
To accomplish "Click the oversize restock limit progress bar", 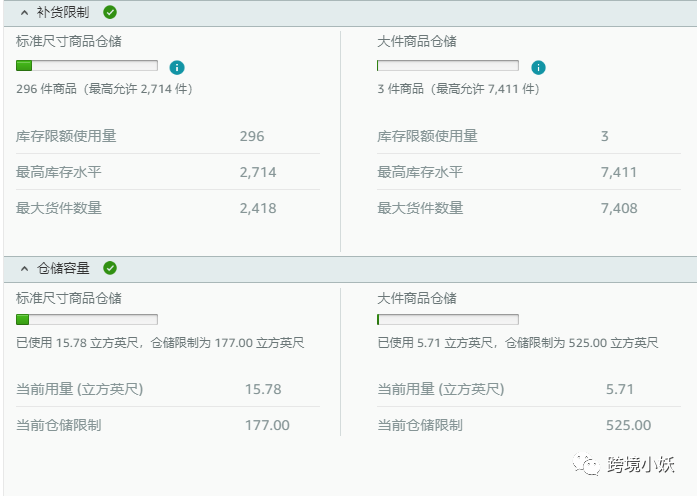I will (447, 66).
